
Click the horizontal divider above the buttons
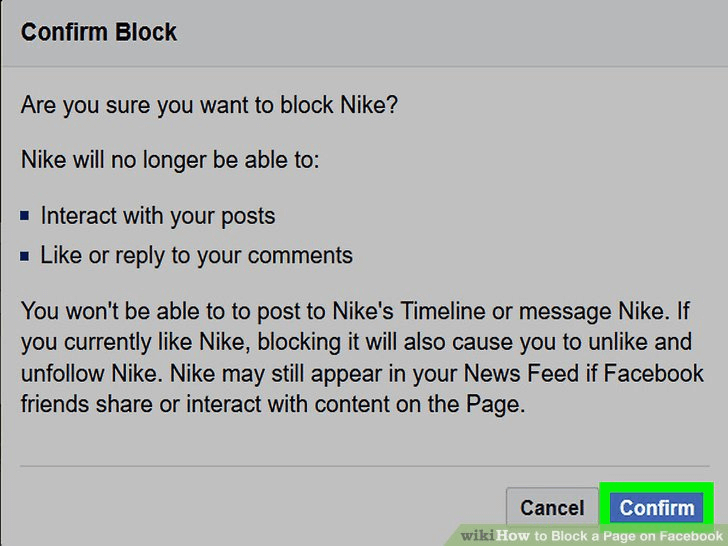[x=364, y=466]
